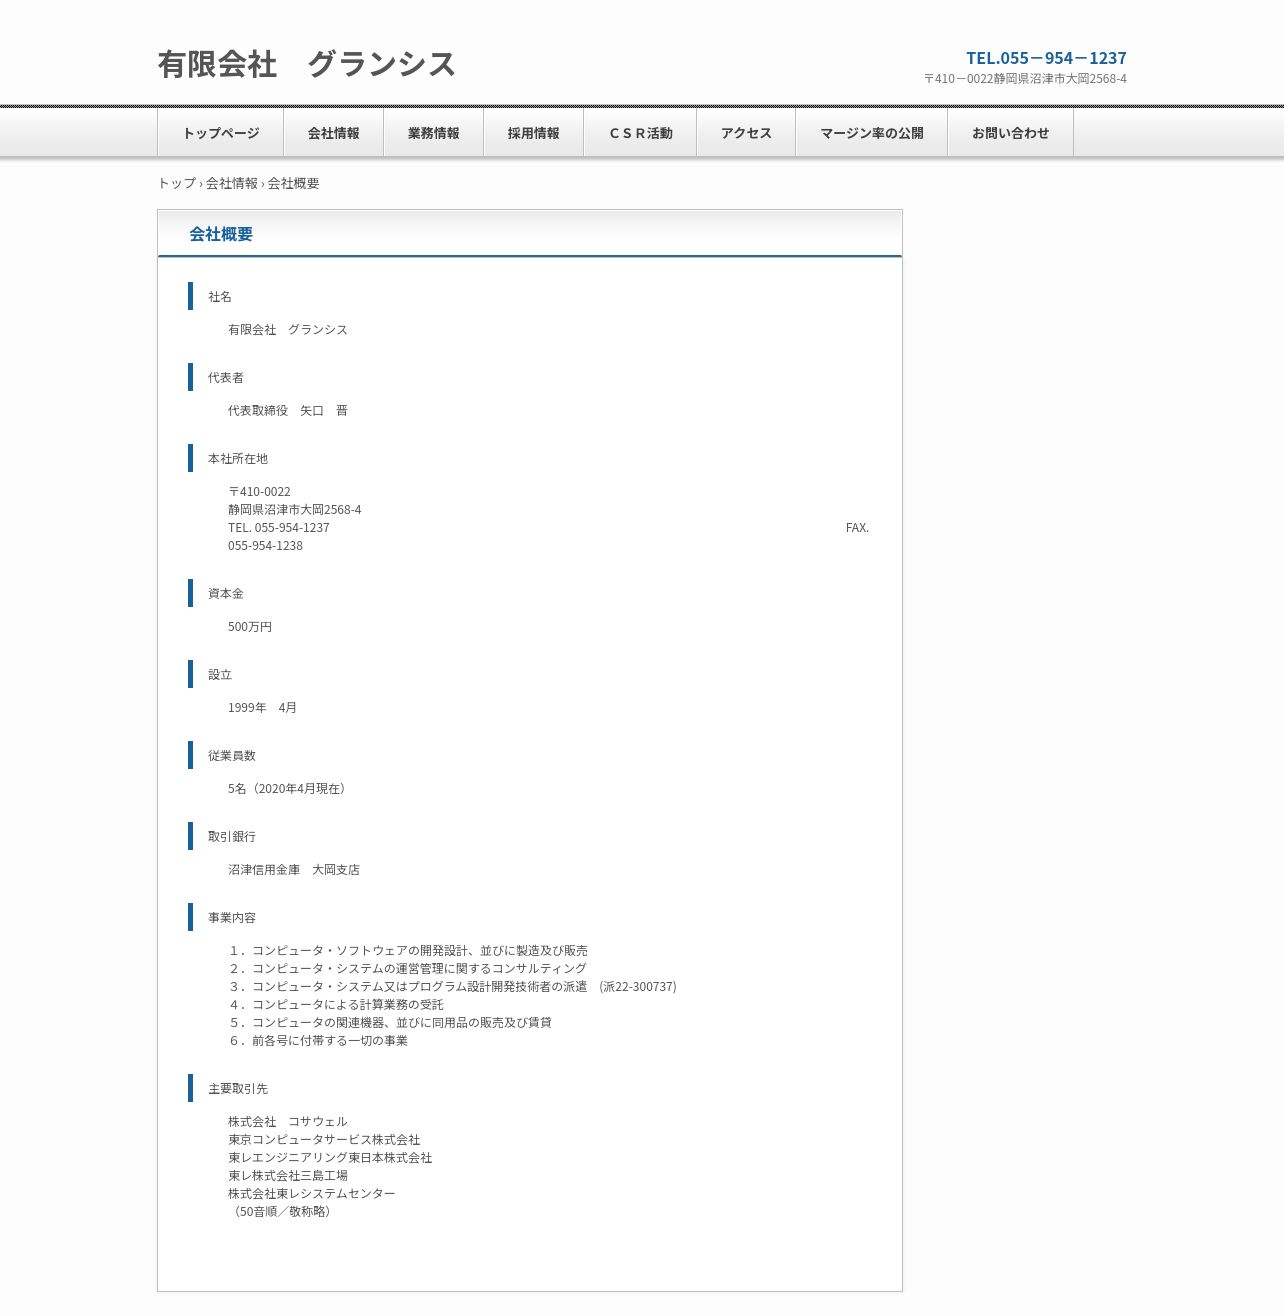Click the client name 株式会社 コサウェル
1284x1316 pixels.
(288, 1122)
